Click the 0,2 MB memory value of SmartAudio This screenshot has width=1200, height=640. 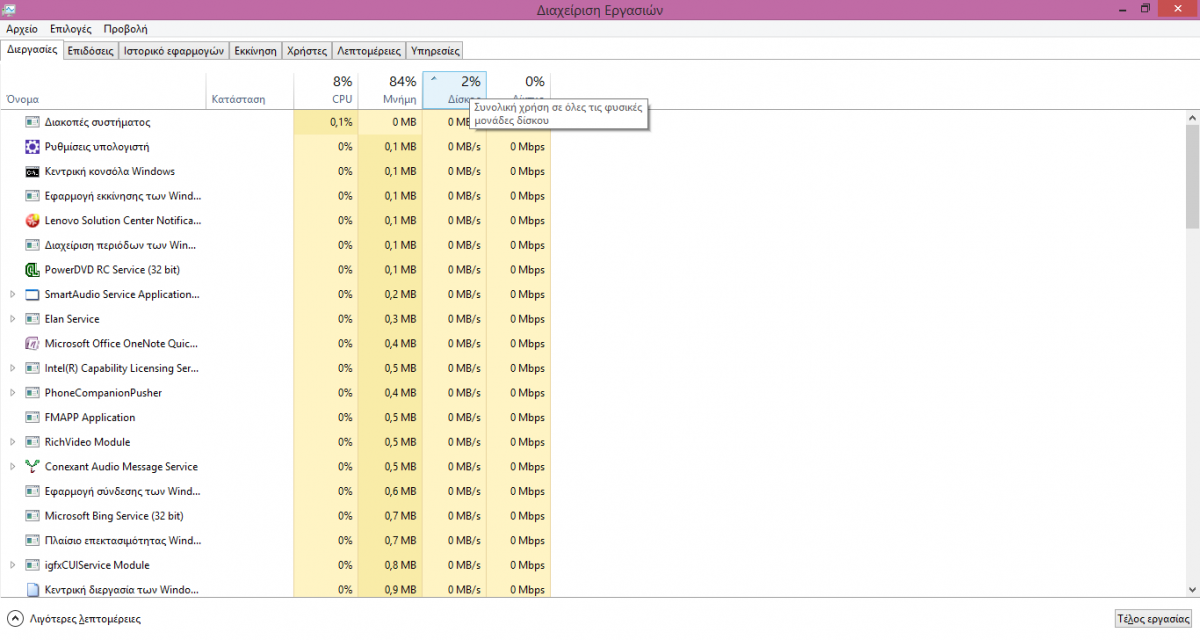pos(401,295)
